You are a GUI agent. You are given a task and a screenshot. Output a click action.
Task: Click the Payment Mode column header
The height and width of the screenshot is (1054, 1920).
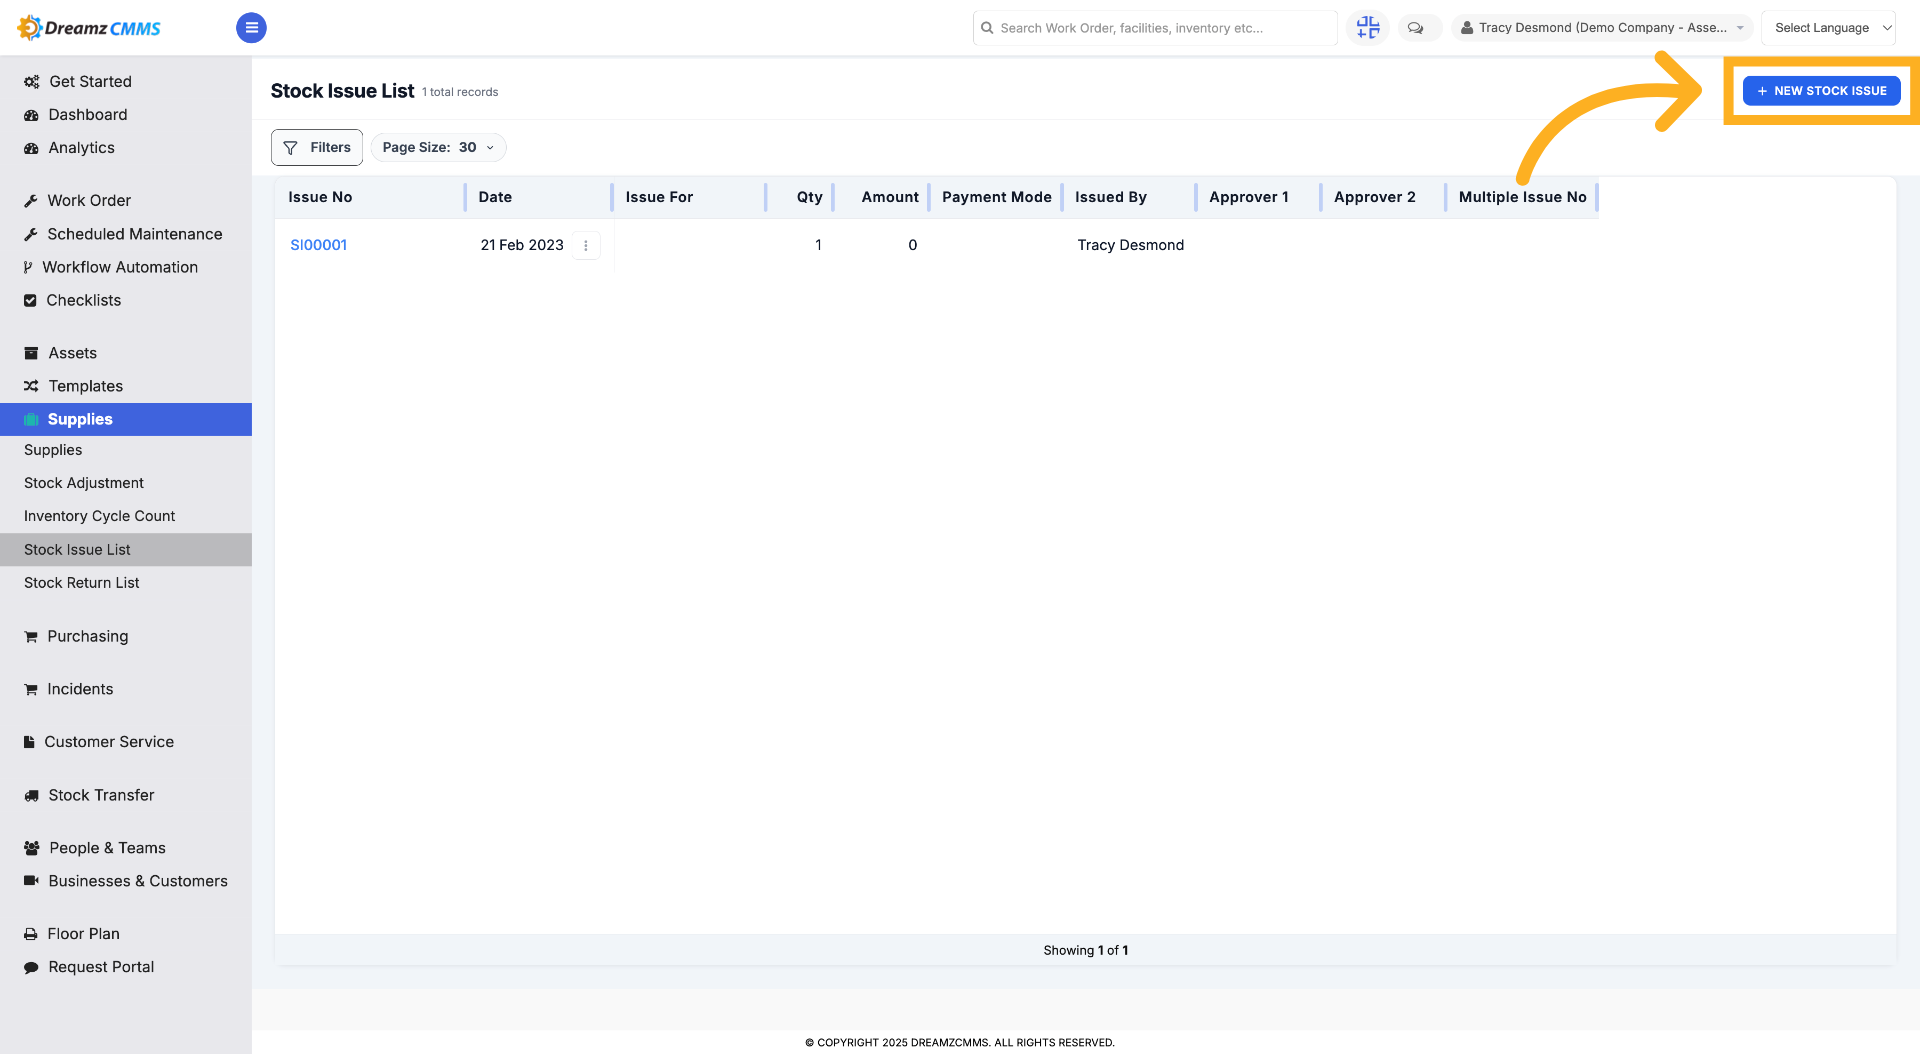[x=997, y=197]
